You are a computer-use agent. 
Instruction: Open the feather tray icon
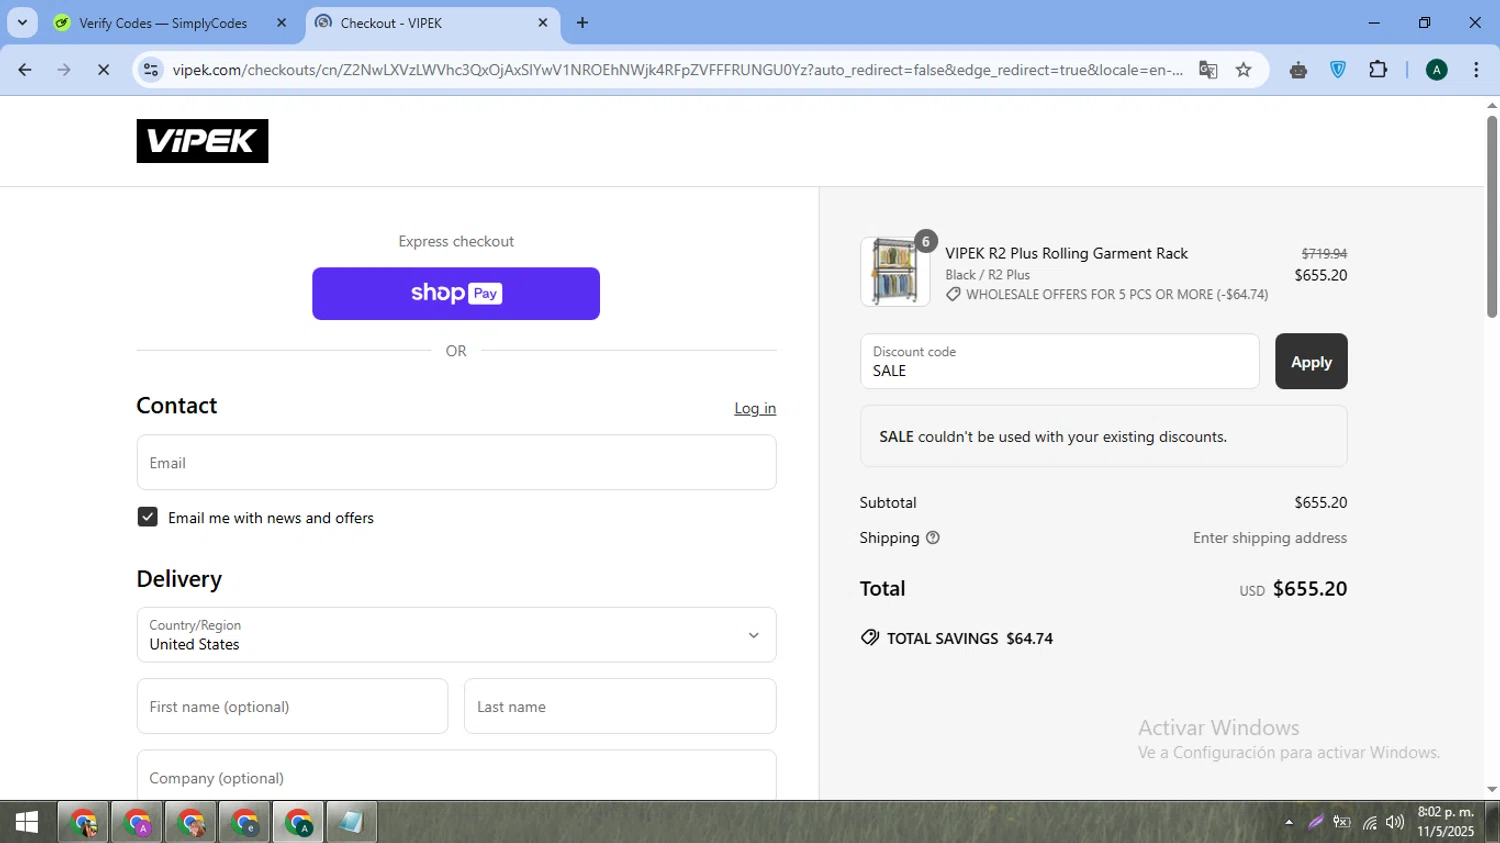[x=1316, y=823]
